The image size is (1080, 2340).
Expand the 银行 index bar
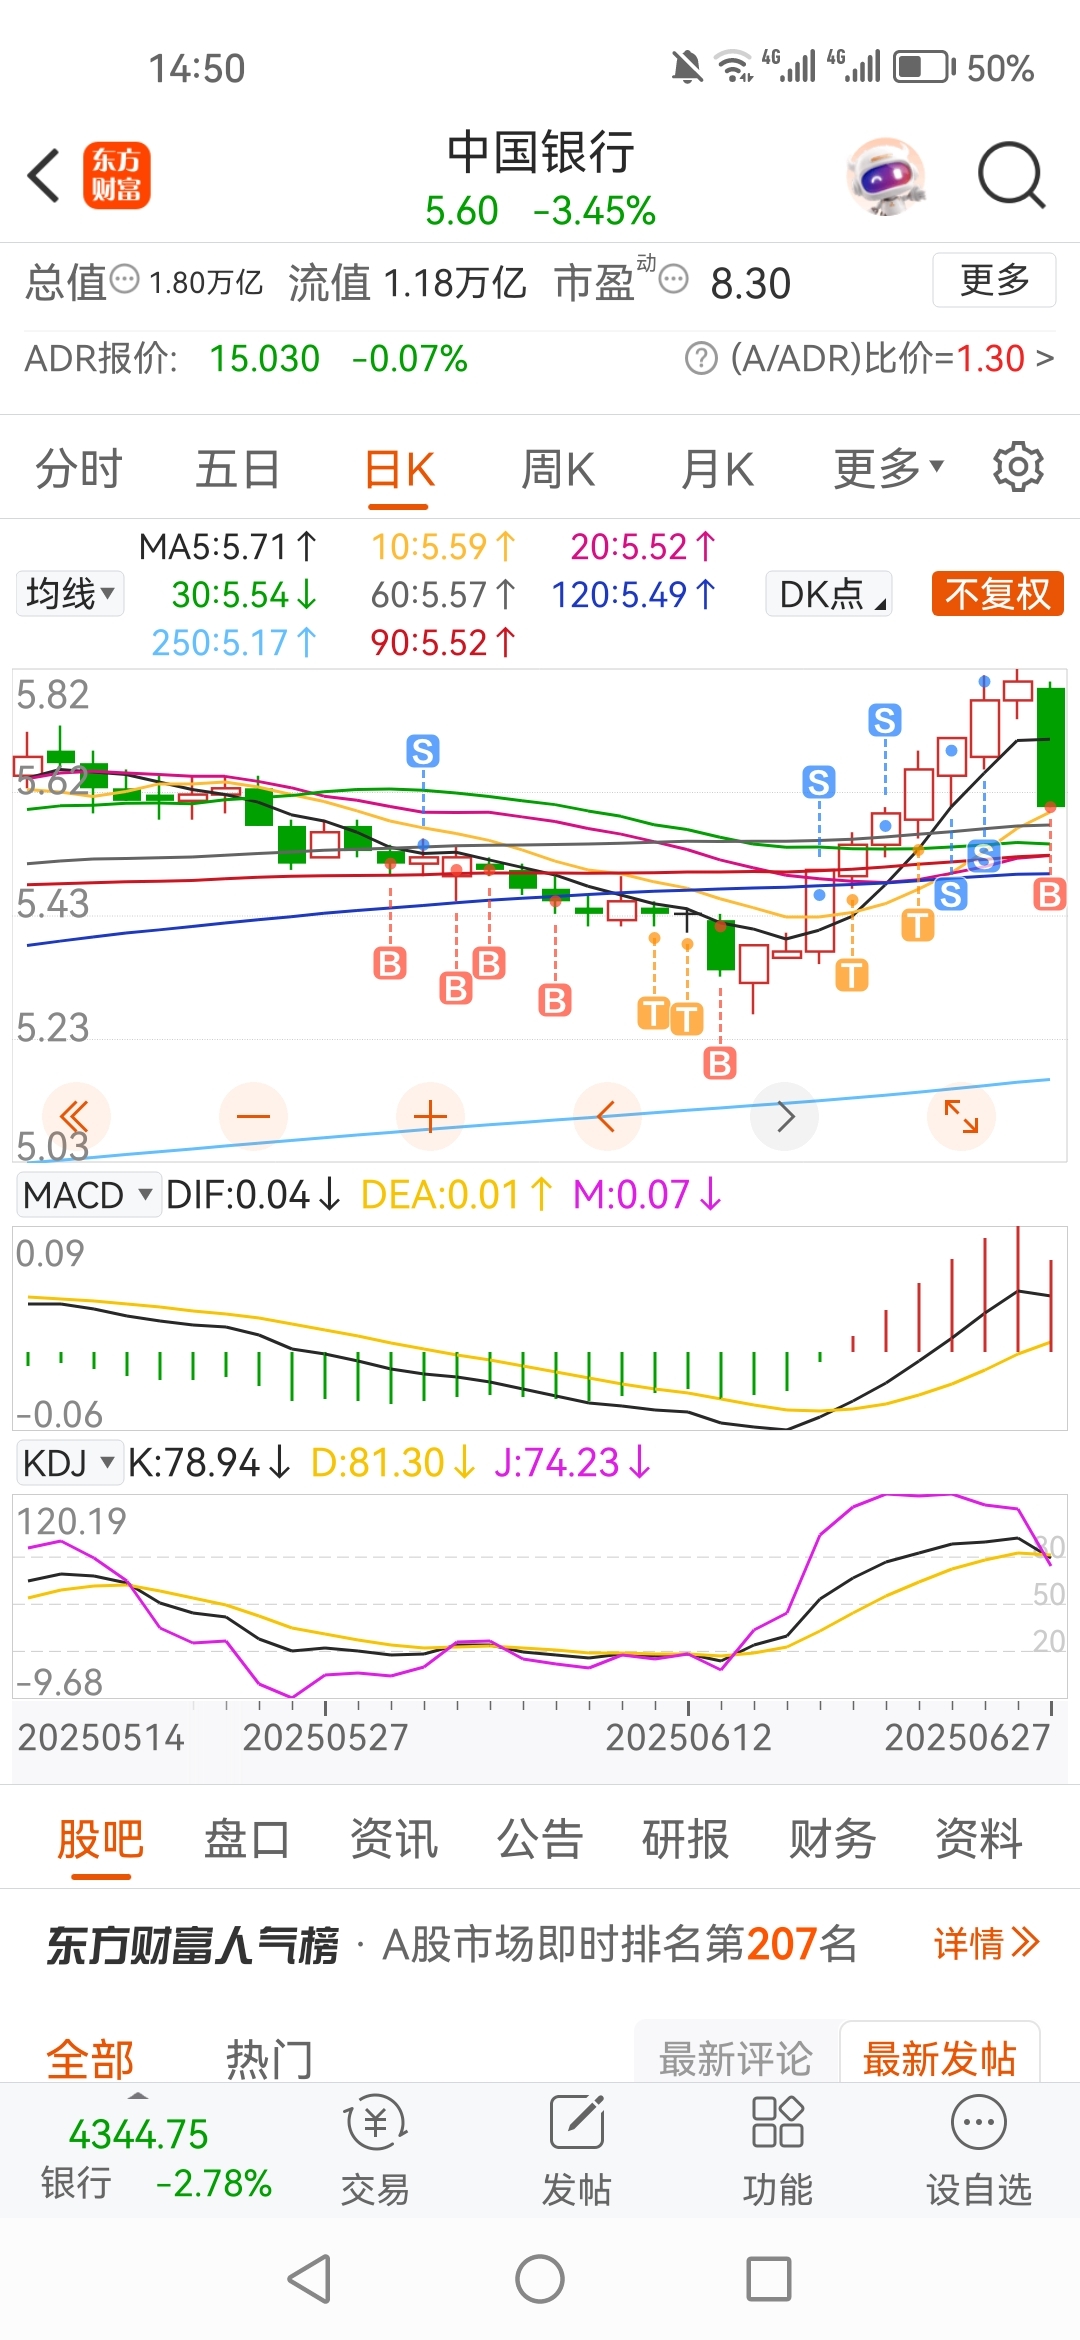pyautogui.click(x=155, y=2150)
